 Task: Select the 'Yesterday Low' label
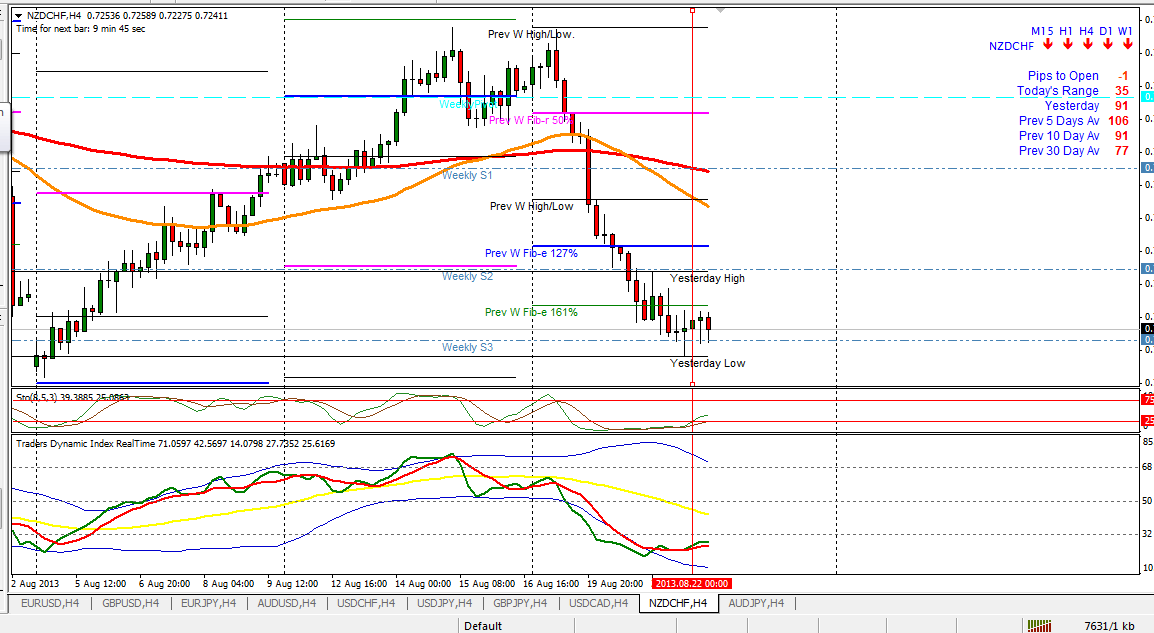(x=707, y=363)
